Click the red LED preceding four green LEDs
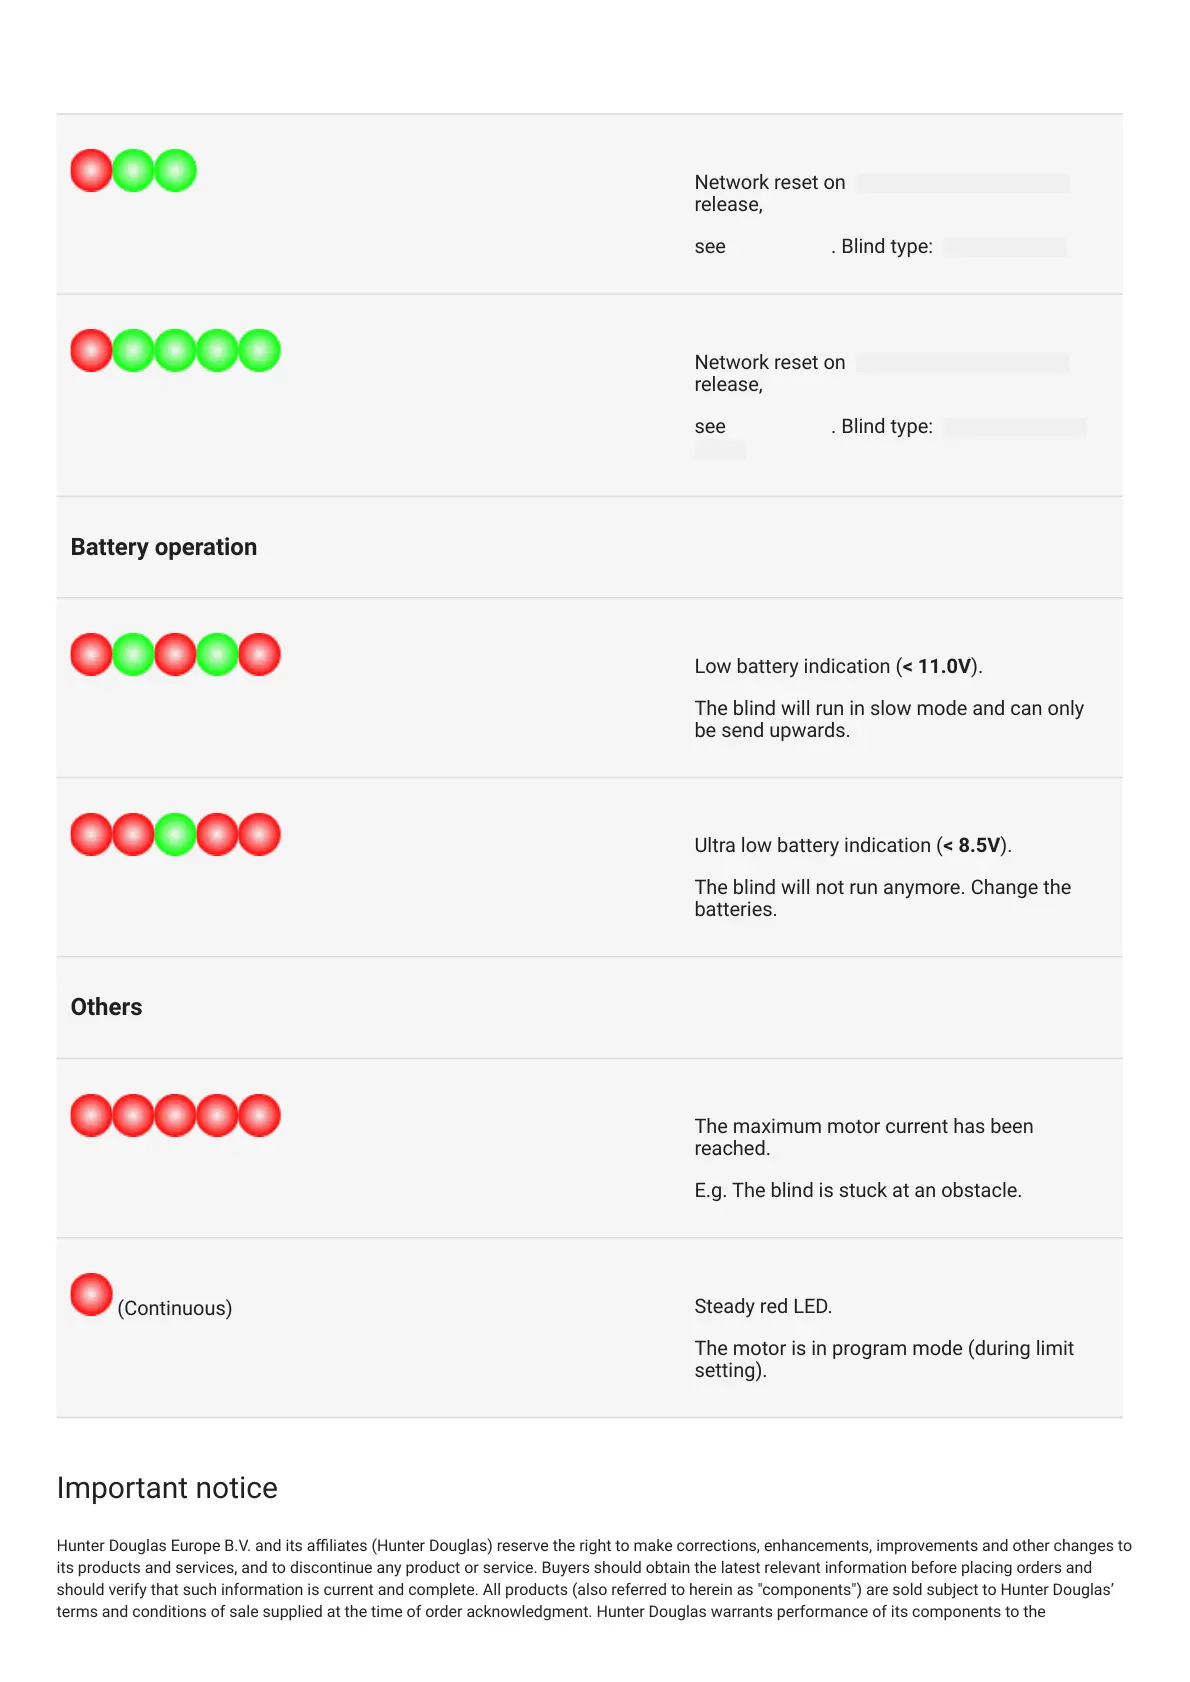1190x1682 pixels. click(91, 351)
